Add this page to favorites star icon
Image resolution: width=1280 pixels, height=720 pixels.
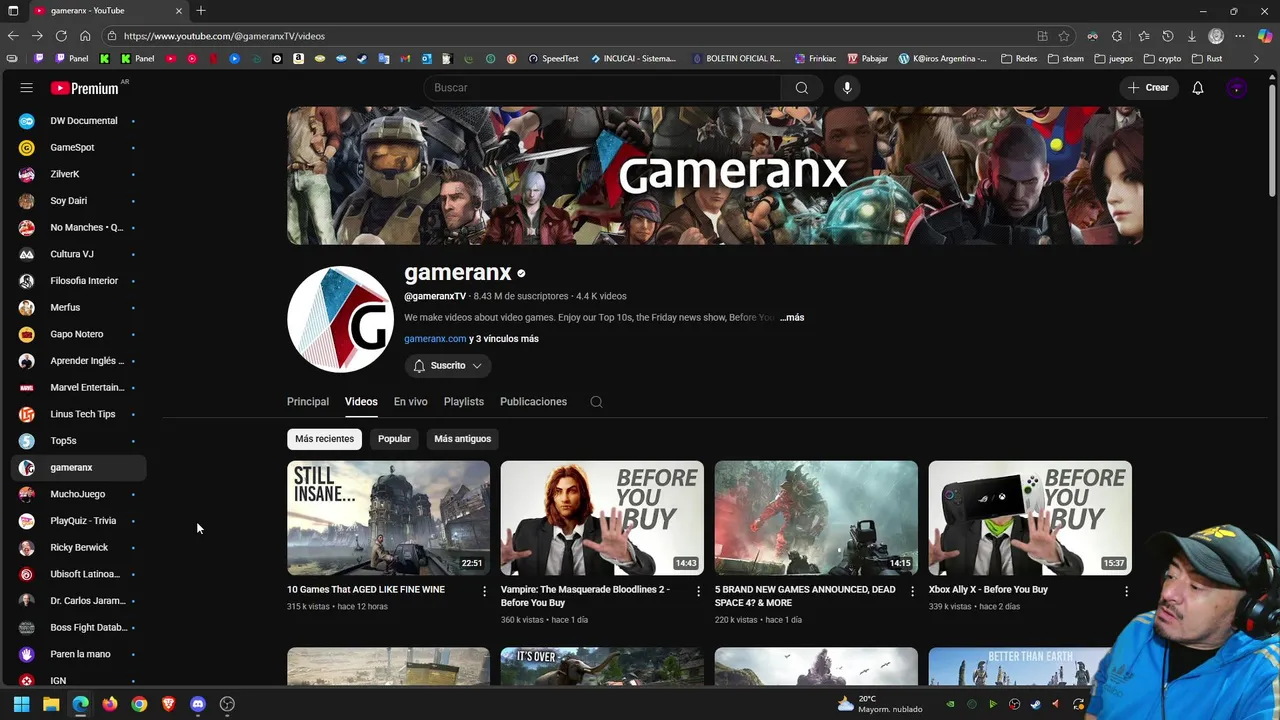[x=1064, y=36]
